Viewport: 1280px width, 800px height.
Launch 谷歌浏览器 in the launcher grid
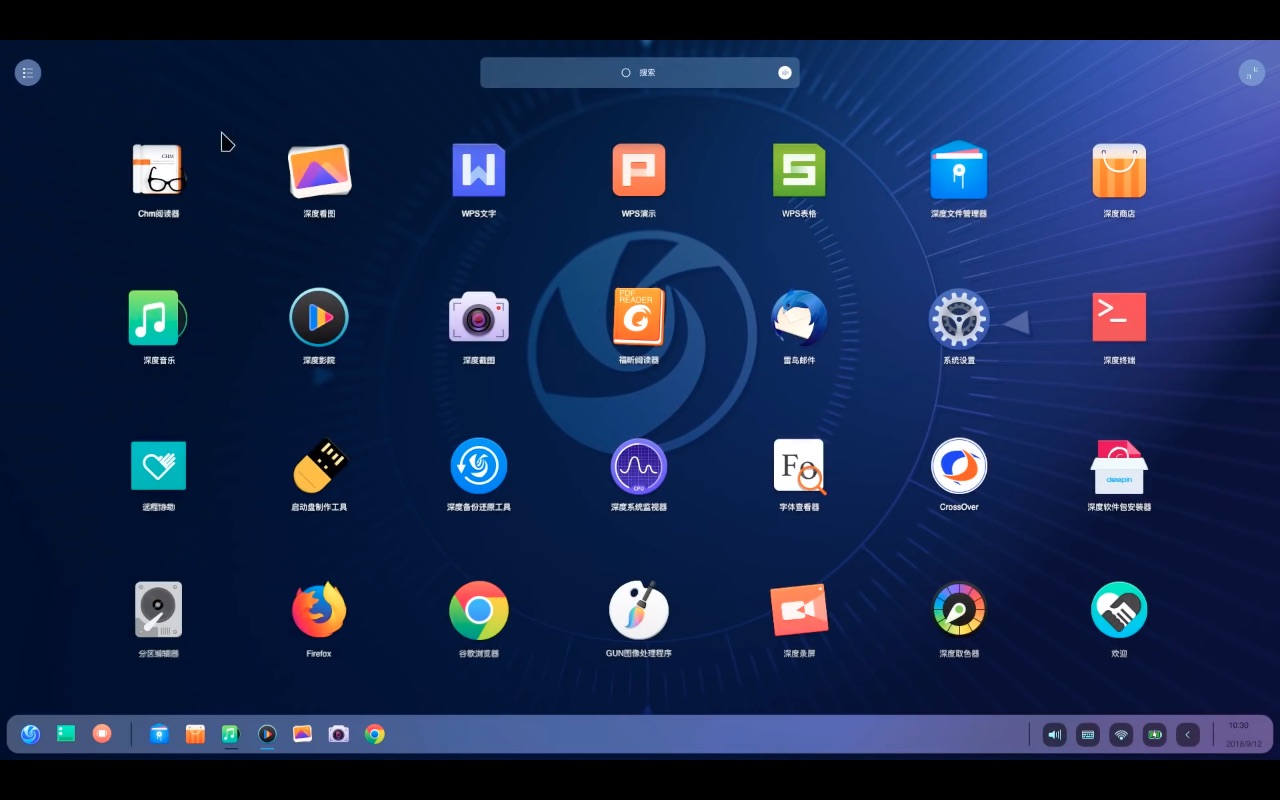coord(479,610)
